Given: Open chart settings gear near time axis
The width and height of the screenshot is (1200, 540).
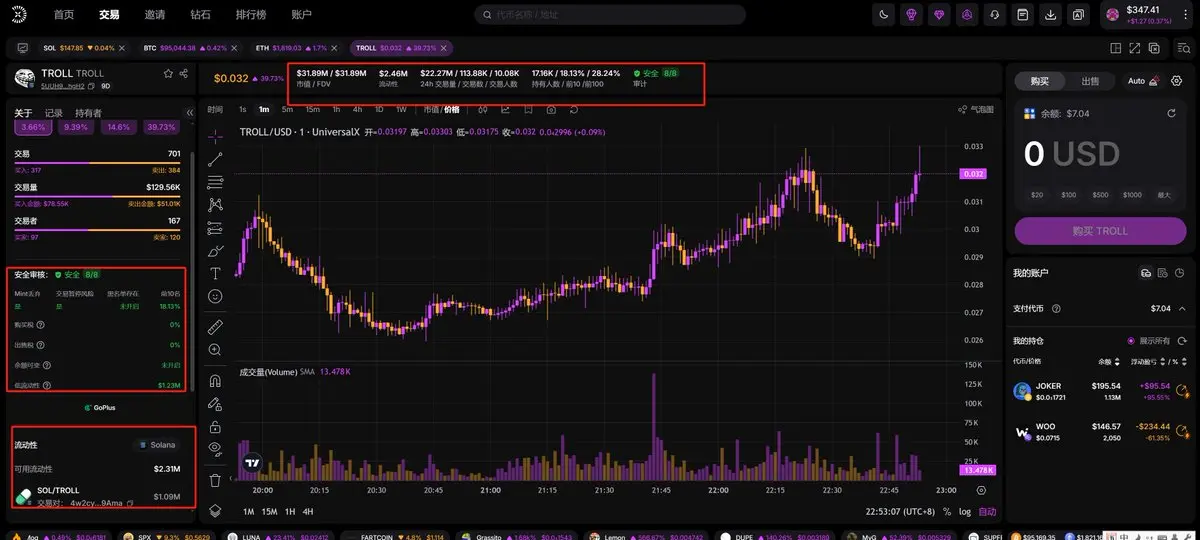Looking at the screenshot, I should pos(981,490).
